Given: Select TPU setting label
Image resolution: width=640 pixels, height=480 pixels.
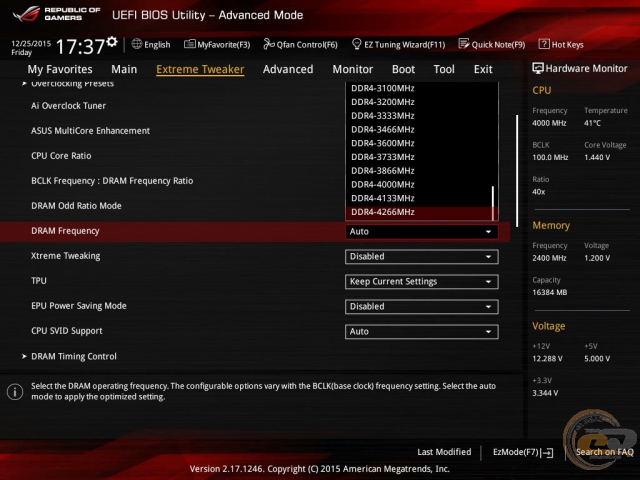Looking at the screenshot, I should pos(39,281).
